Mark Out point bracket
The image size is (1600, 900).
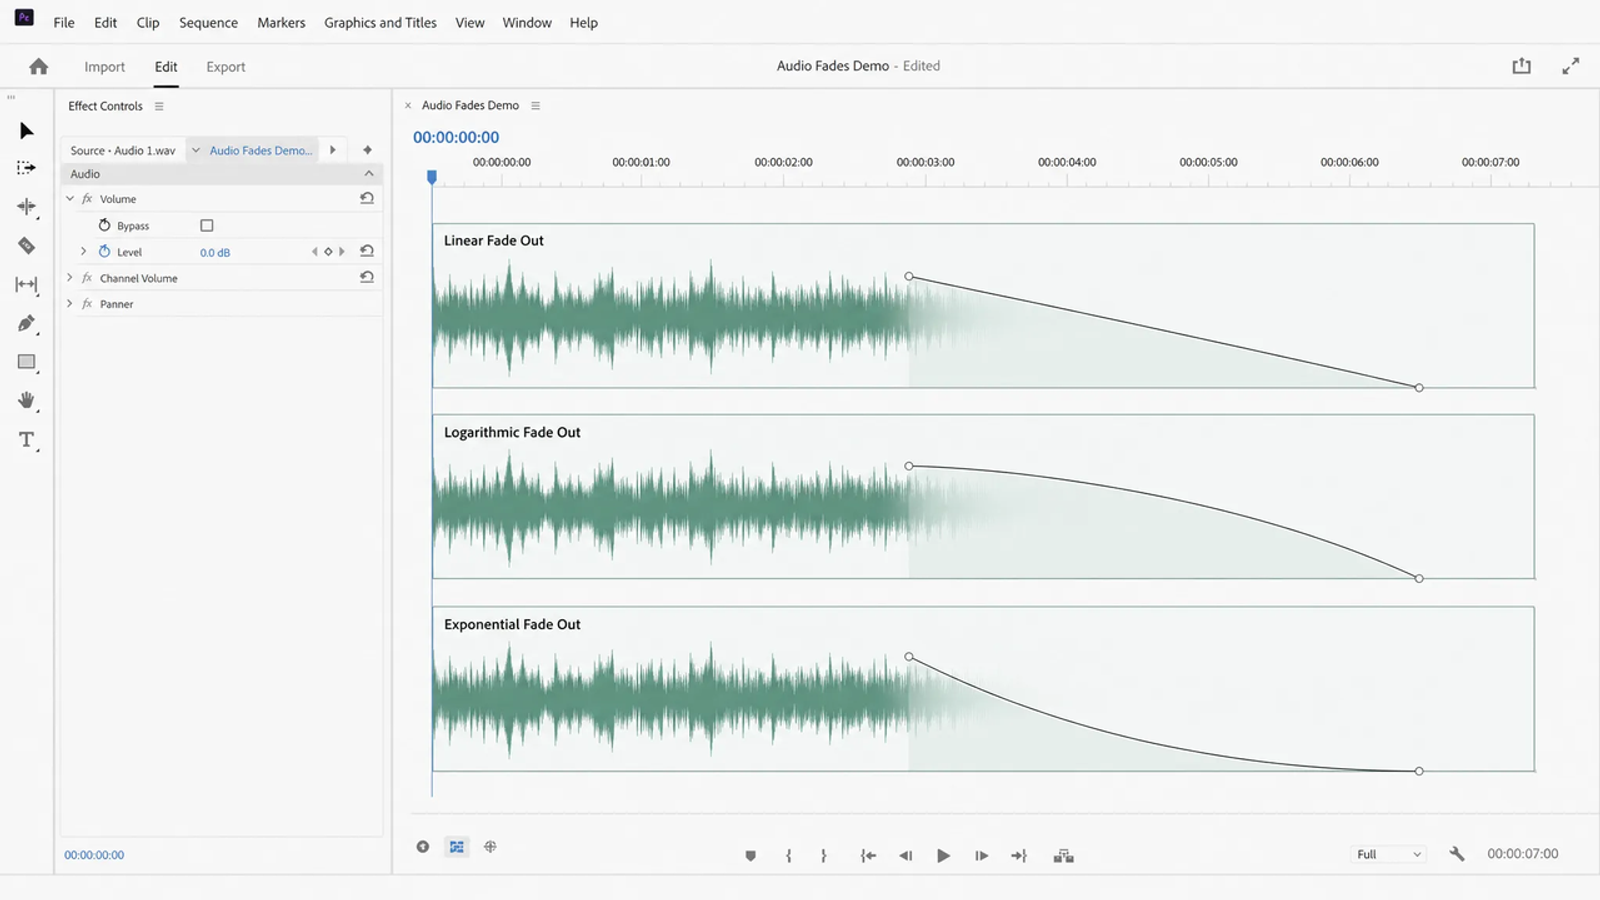click(824, 856)
